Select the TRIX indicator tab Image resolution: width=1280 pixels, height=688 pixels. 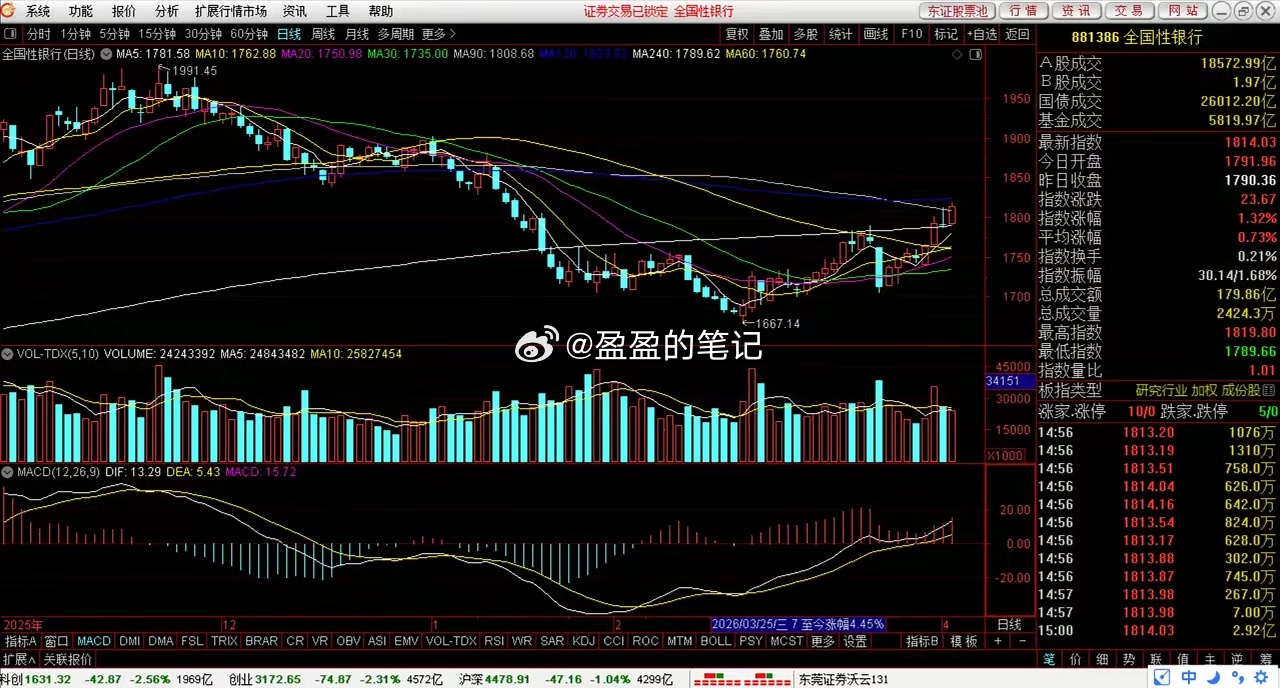click(224, 641)
